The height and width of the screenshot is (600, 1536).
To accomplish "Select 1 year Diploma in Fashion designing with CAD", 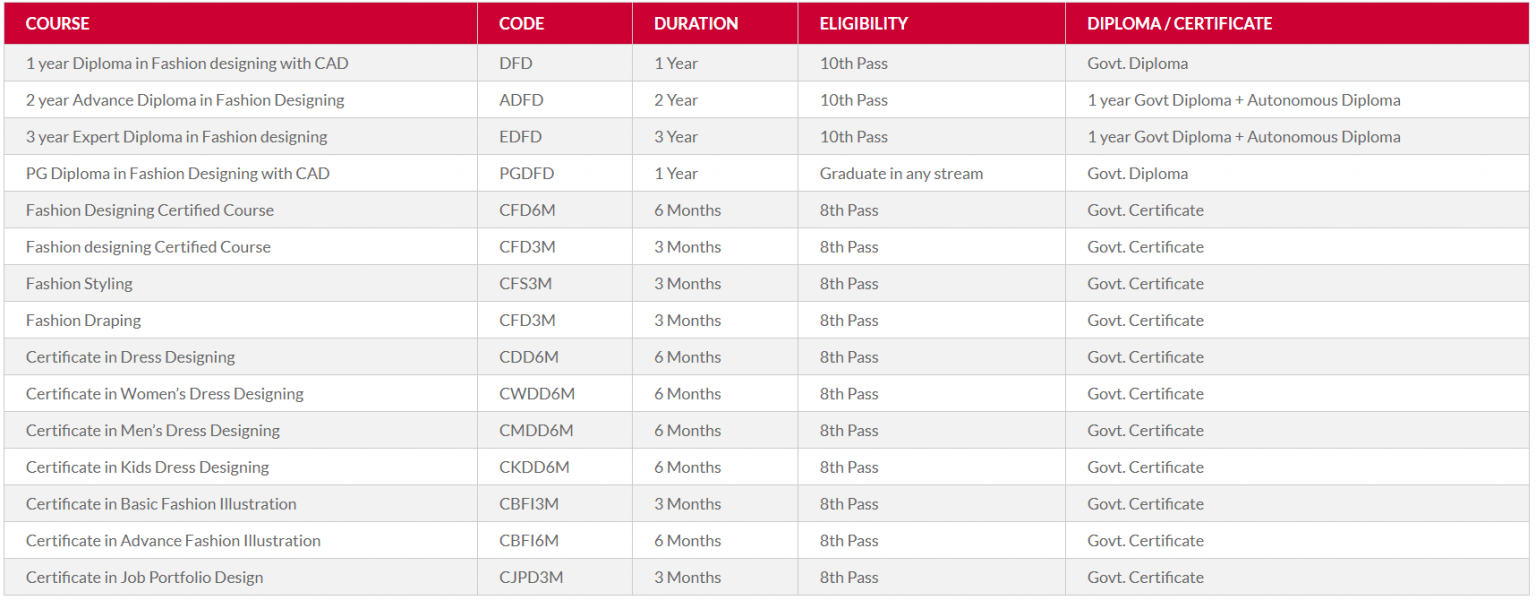I will [x=187, y=63].
